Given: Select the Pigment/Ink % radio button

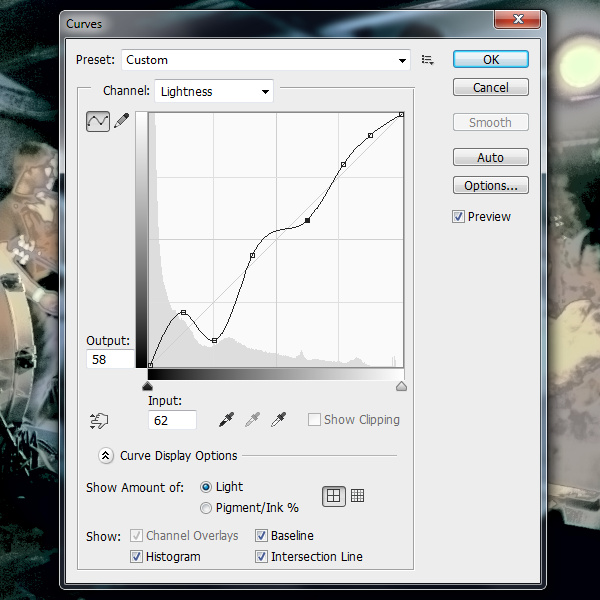Looking at the screenshot, I should (x=205, y=508).
